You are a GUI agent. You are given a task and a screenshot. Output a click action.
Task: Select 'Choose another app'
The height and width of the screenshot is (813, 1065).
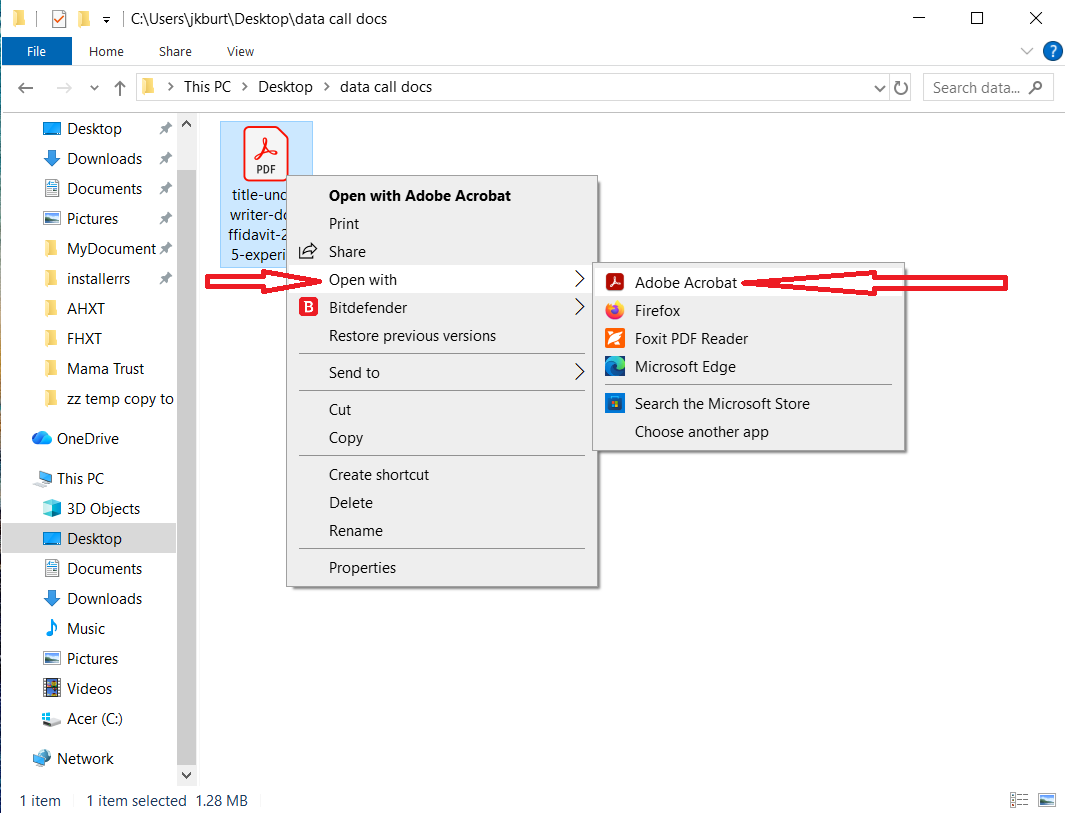(702, 431)
